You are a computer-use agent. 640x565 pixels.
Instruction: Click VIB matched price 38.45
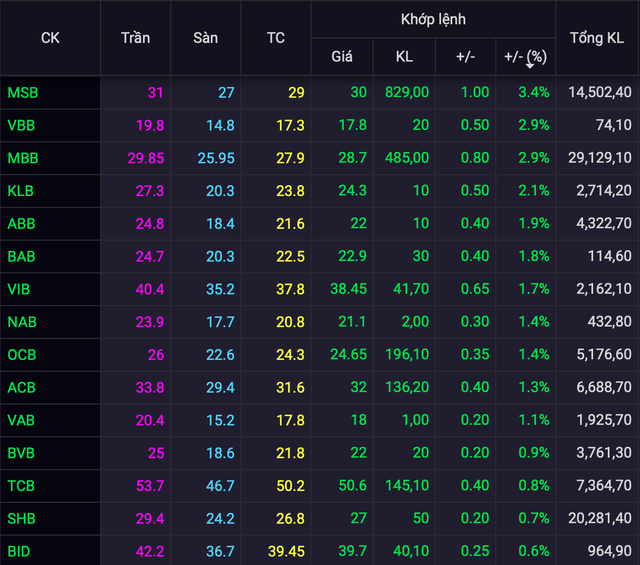tap(348, 289)
